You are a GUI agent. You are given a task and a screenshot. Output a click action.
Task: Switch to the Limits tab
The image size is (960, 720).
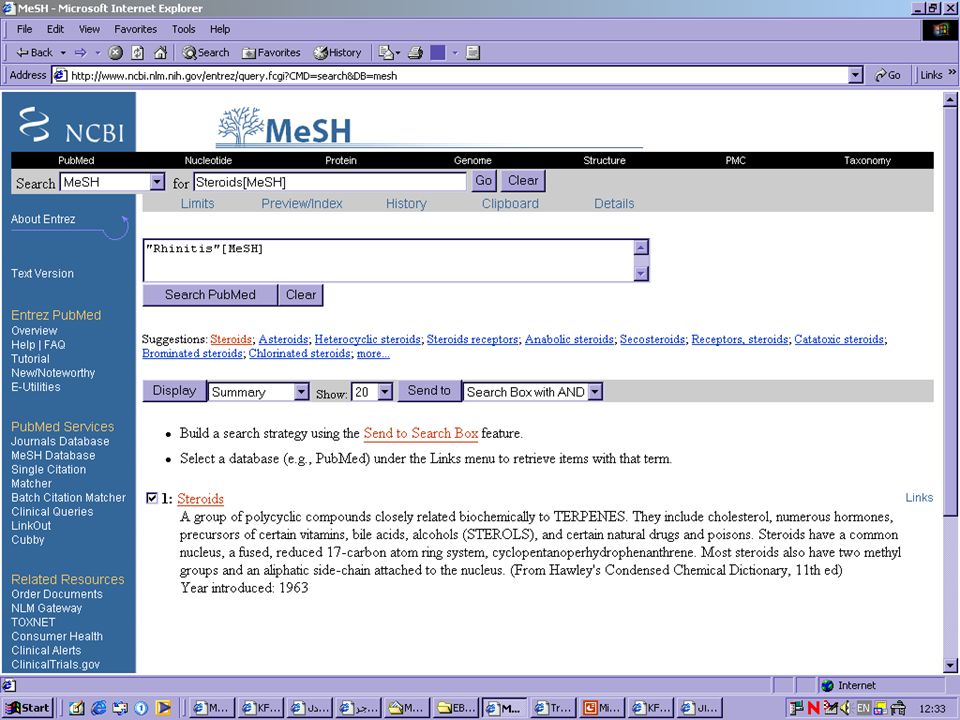tap(197, 203)
